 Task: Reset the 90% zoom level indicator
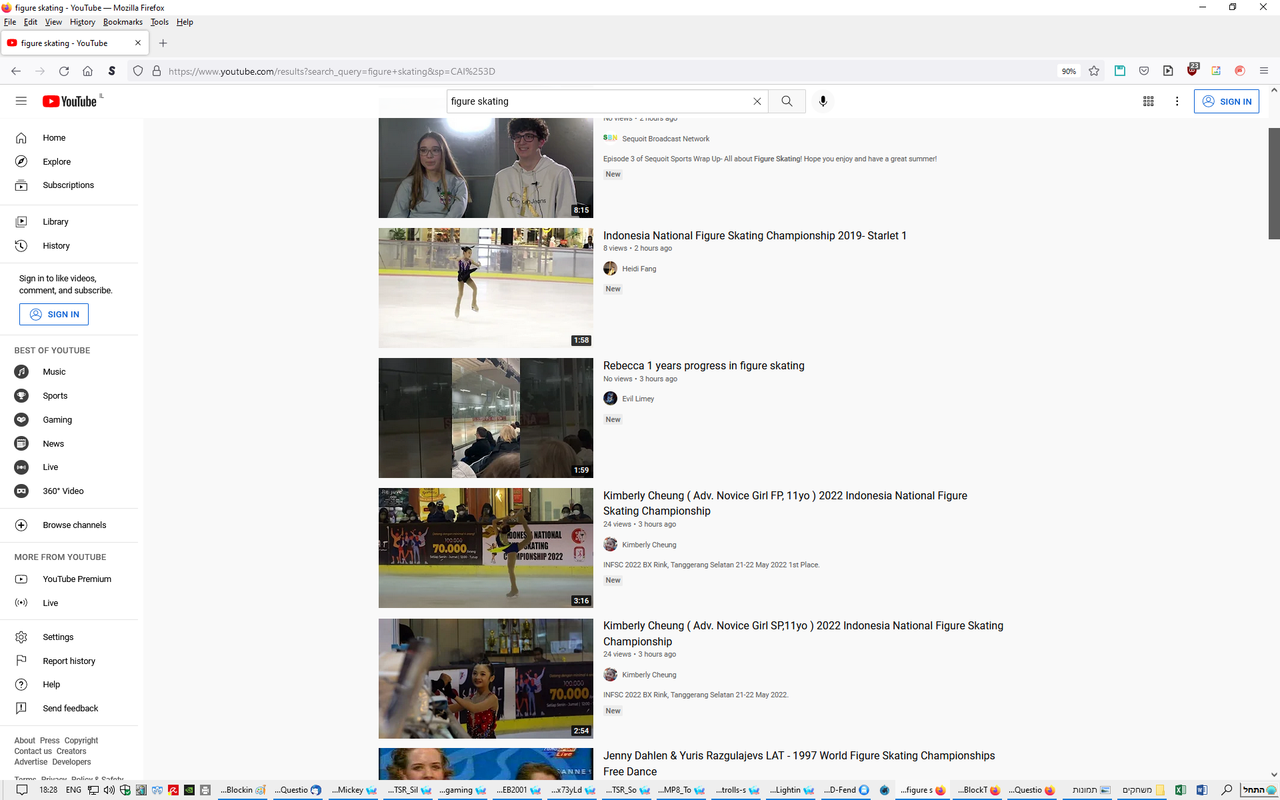point(1069,71)
